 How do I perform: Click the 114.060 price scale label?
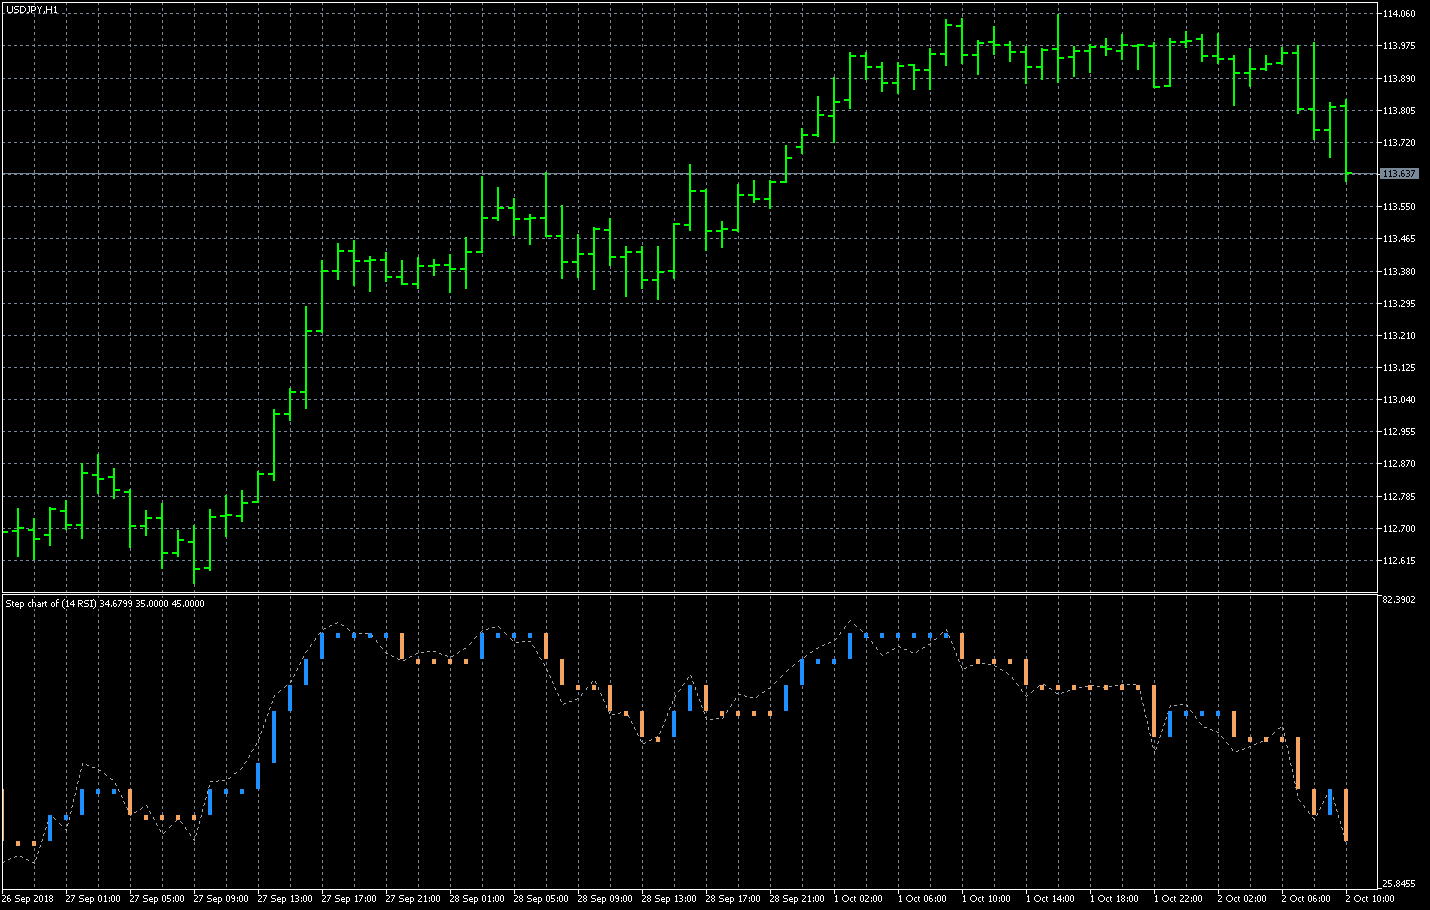point(1398,14)
